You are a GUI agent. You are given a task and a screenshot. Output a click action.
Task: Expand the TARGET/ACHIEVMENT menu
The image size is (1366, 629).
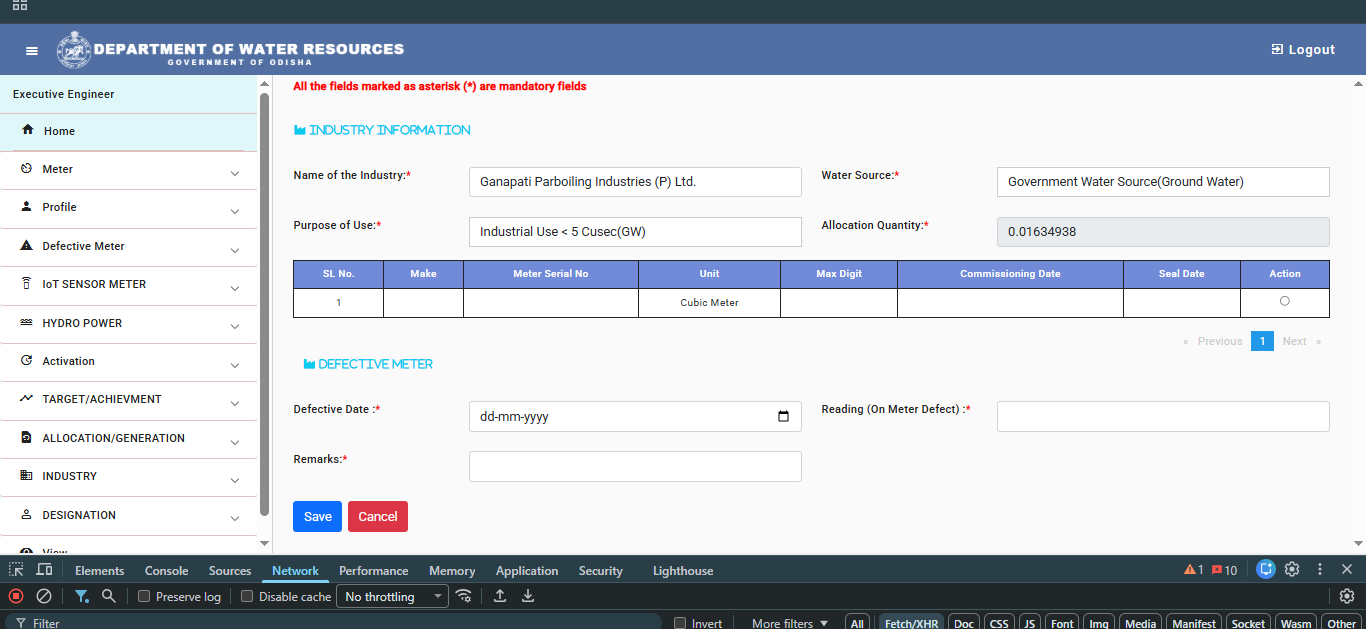129,400
